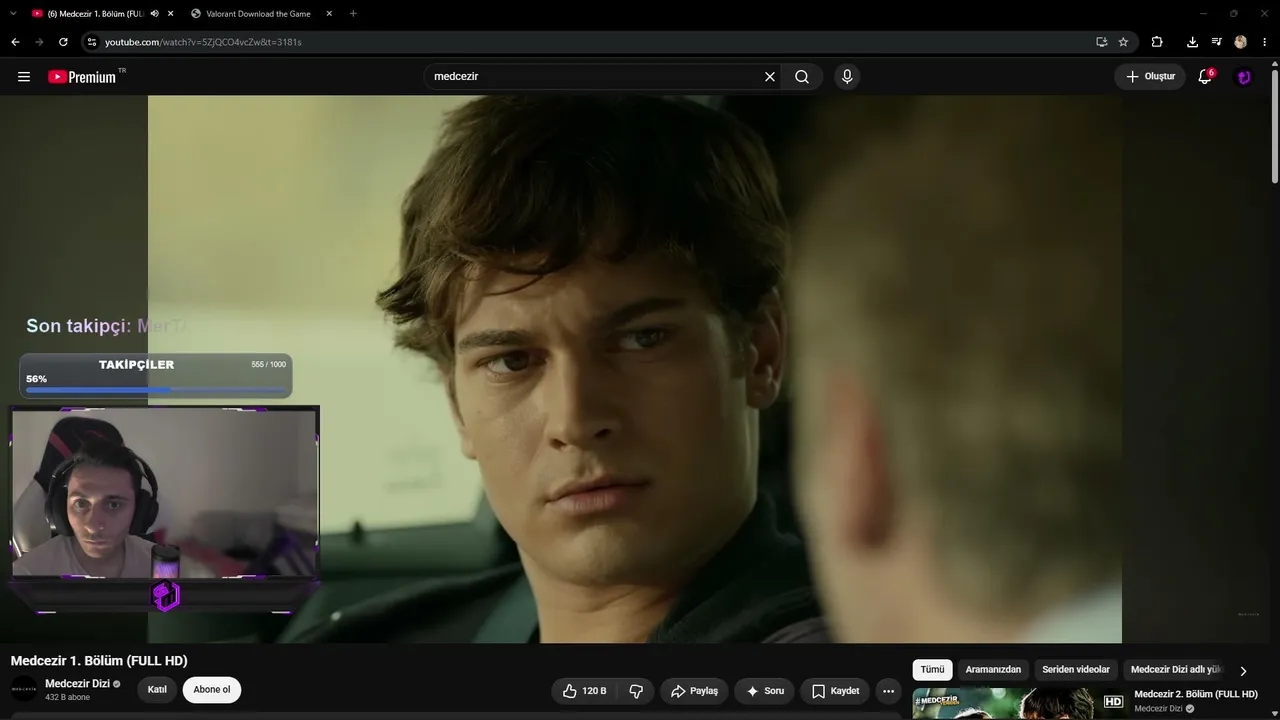
Task: Reload the YouTube page
Action: click(x=63, y=42)
